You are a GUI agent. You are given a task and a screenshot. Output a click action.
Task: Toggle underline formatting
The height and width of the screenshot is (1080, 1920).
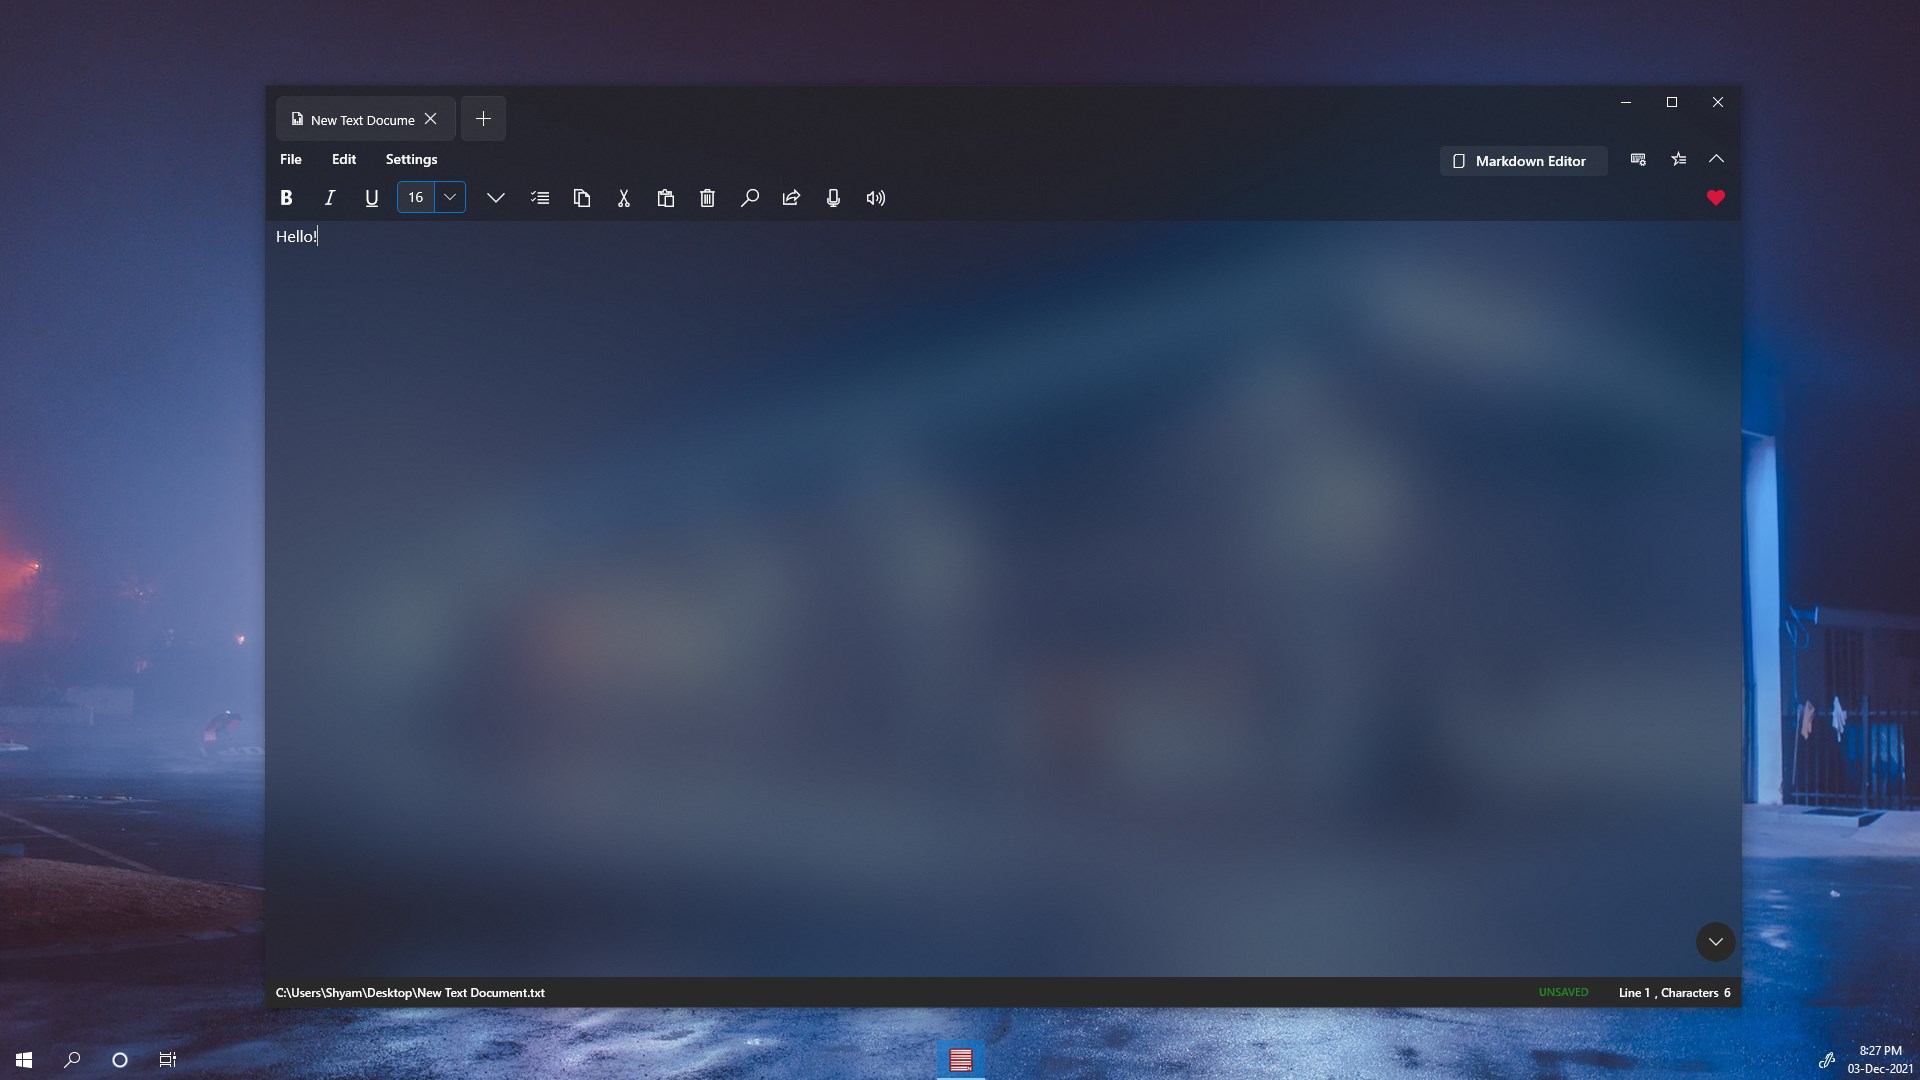(372, 198)
